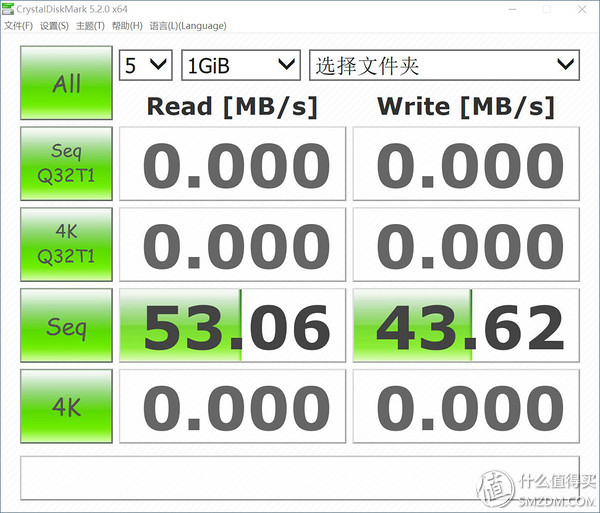
Task: Click the 4K Q32T1 write value 0.000
Action: [x=466, y=244]
